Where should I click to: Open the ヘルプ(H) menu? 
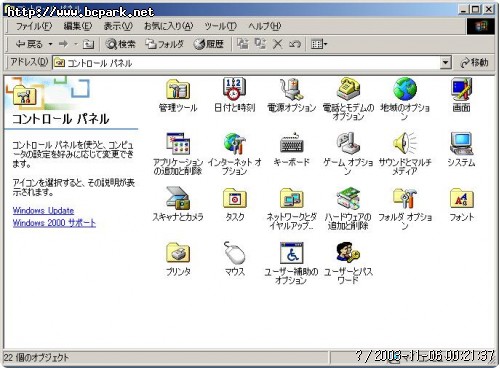coord(265,26)
